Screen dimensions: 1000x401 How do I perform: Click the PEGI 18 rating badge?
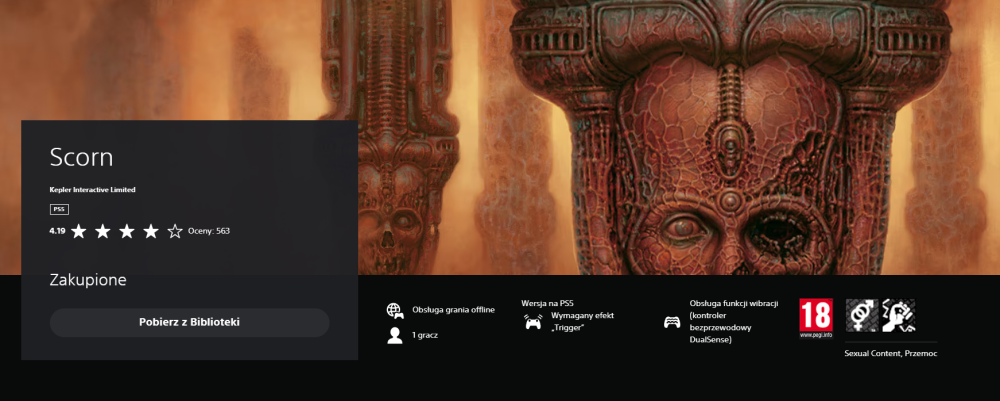click(x=816, y=319)
